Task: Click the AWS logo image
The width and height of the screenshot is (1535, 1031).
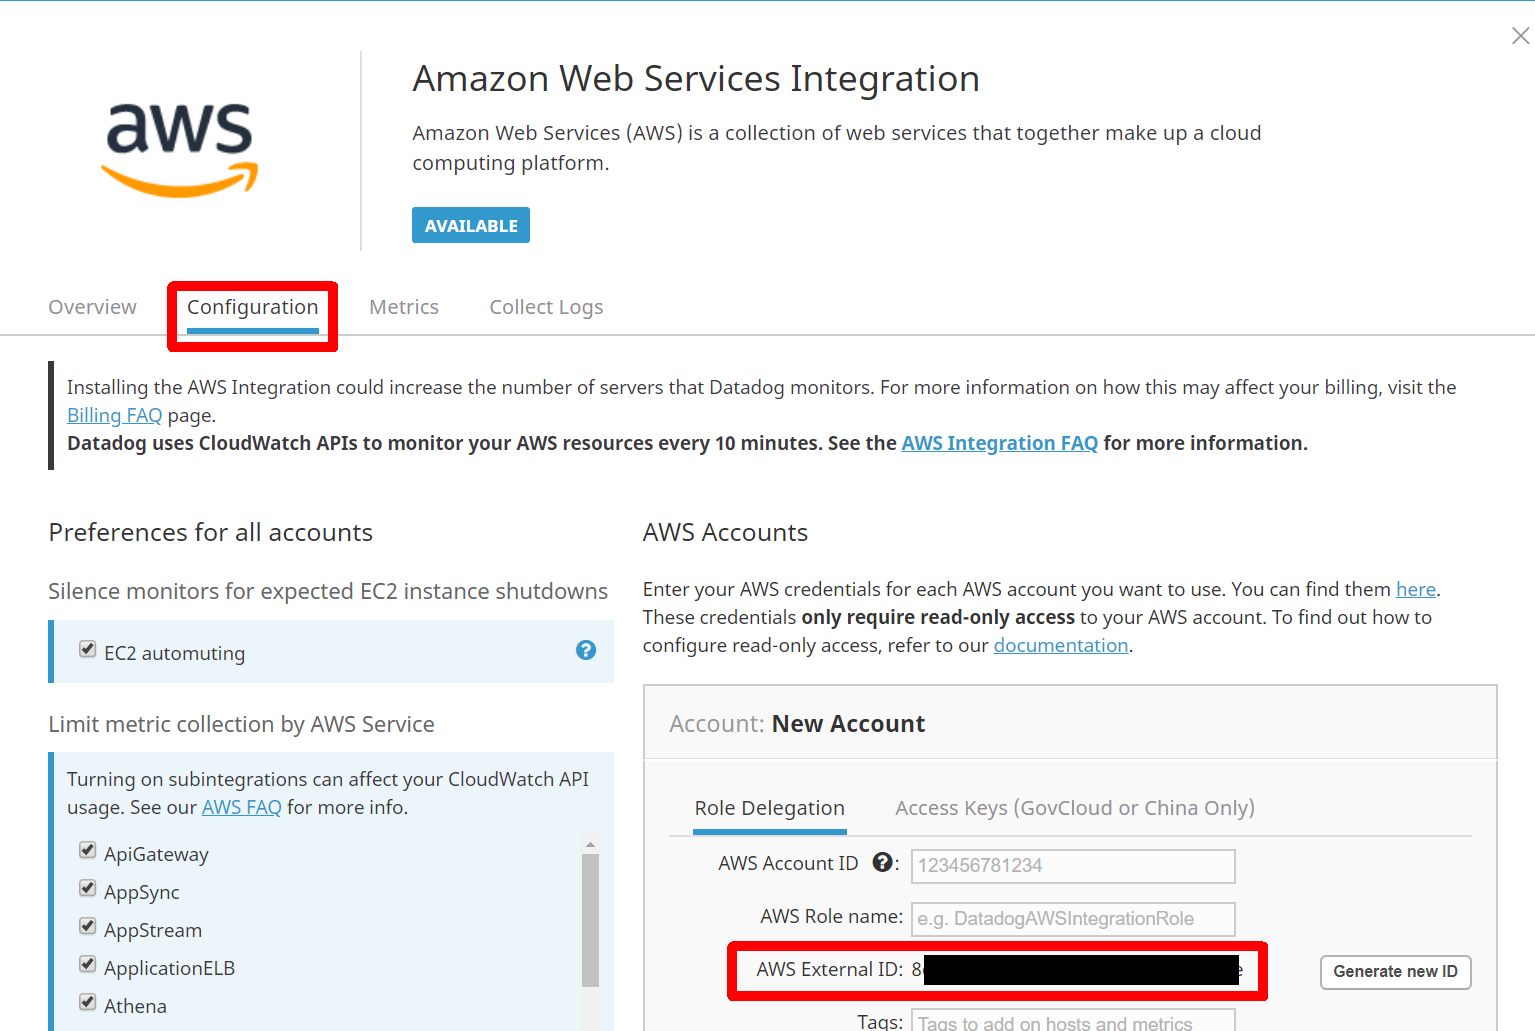Action: pyautogui.click(x=180, y=149)
